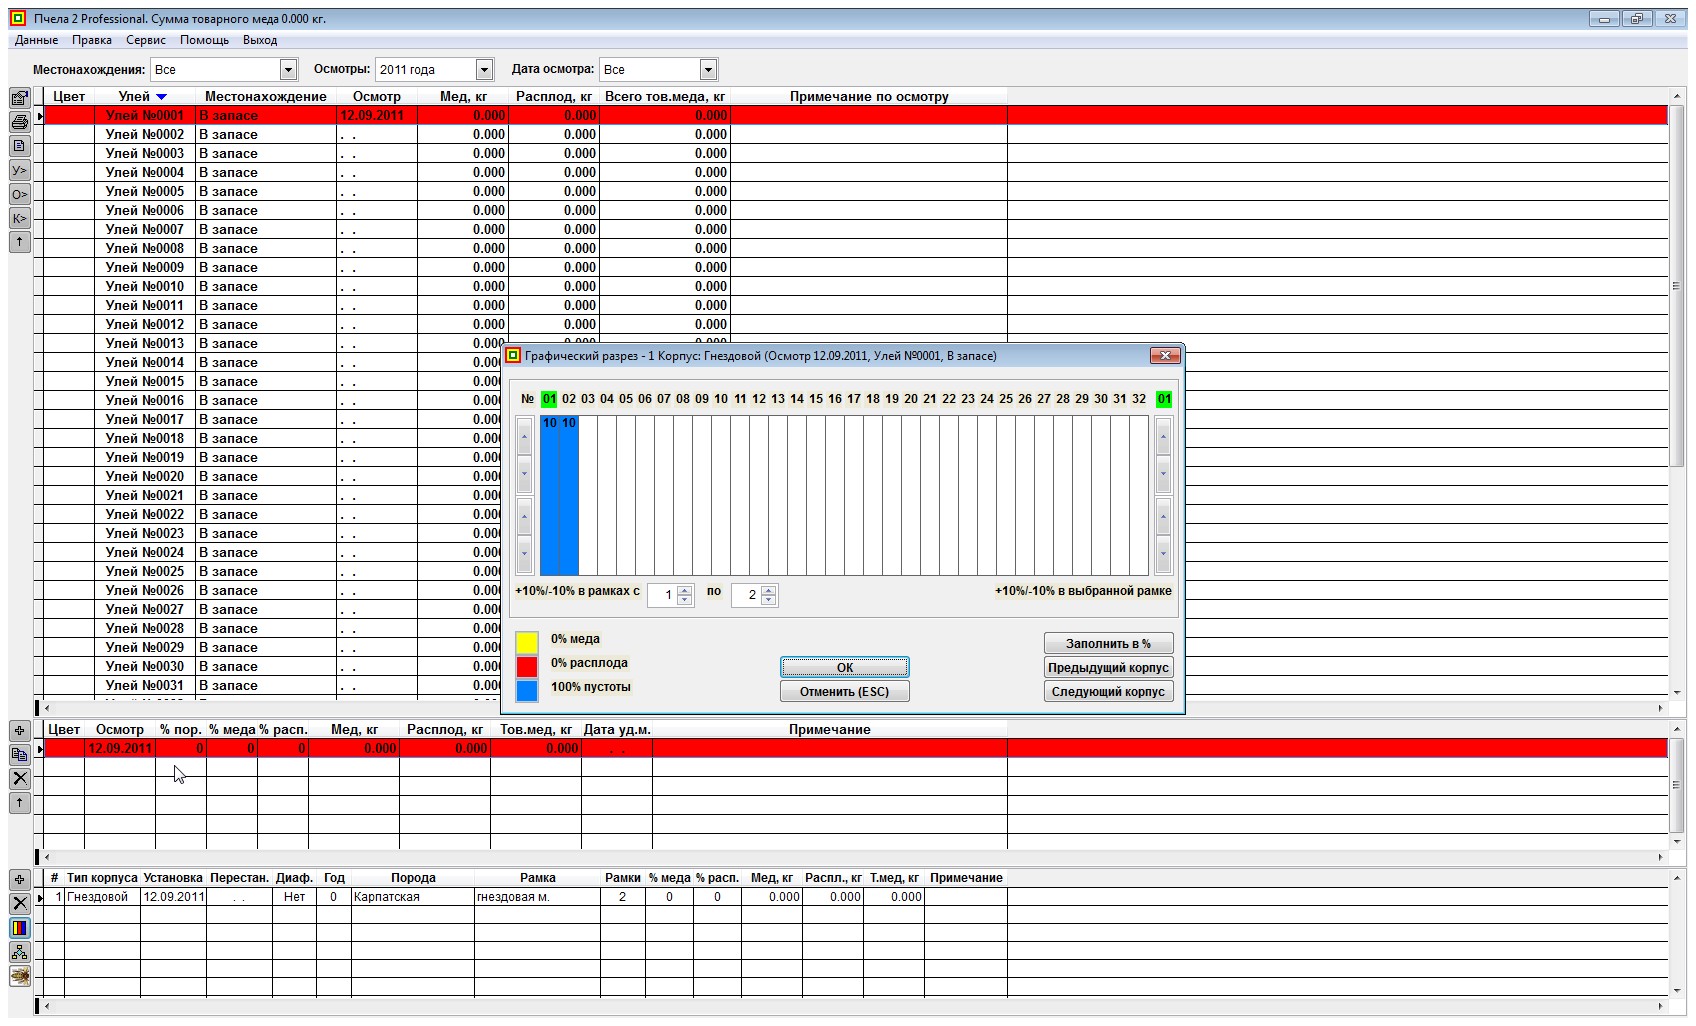Click the up-arrow button beside the hive list
Viewport: 1696px width, 1026px height.
coord(19,242)
